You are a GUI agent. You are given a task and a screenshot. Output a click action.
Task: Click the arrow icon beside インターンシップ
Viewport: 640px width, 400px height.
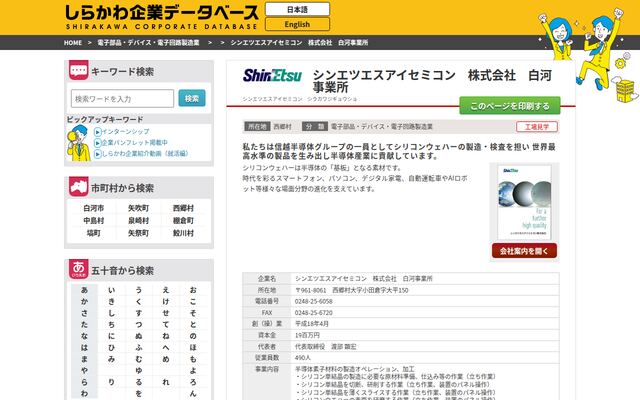[x=98, y=131]
